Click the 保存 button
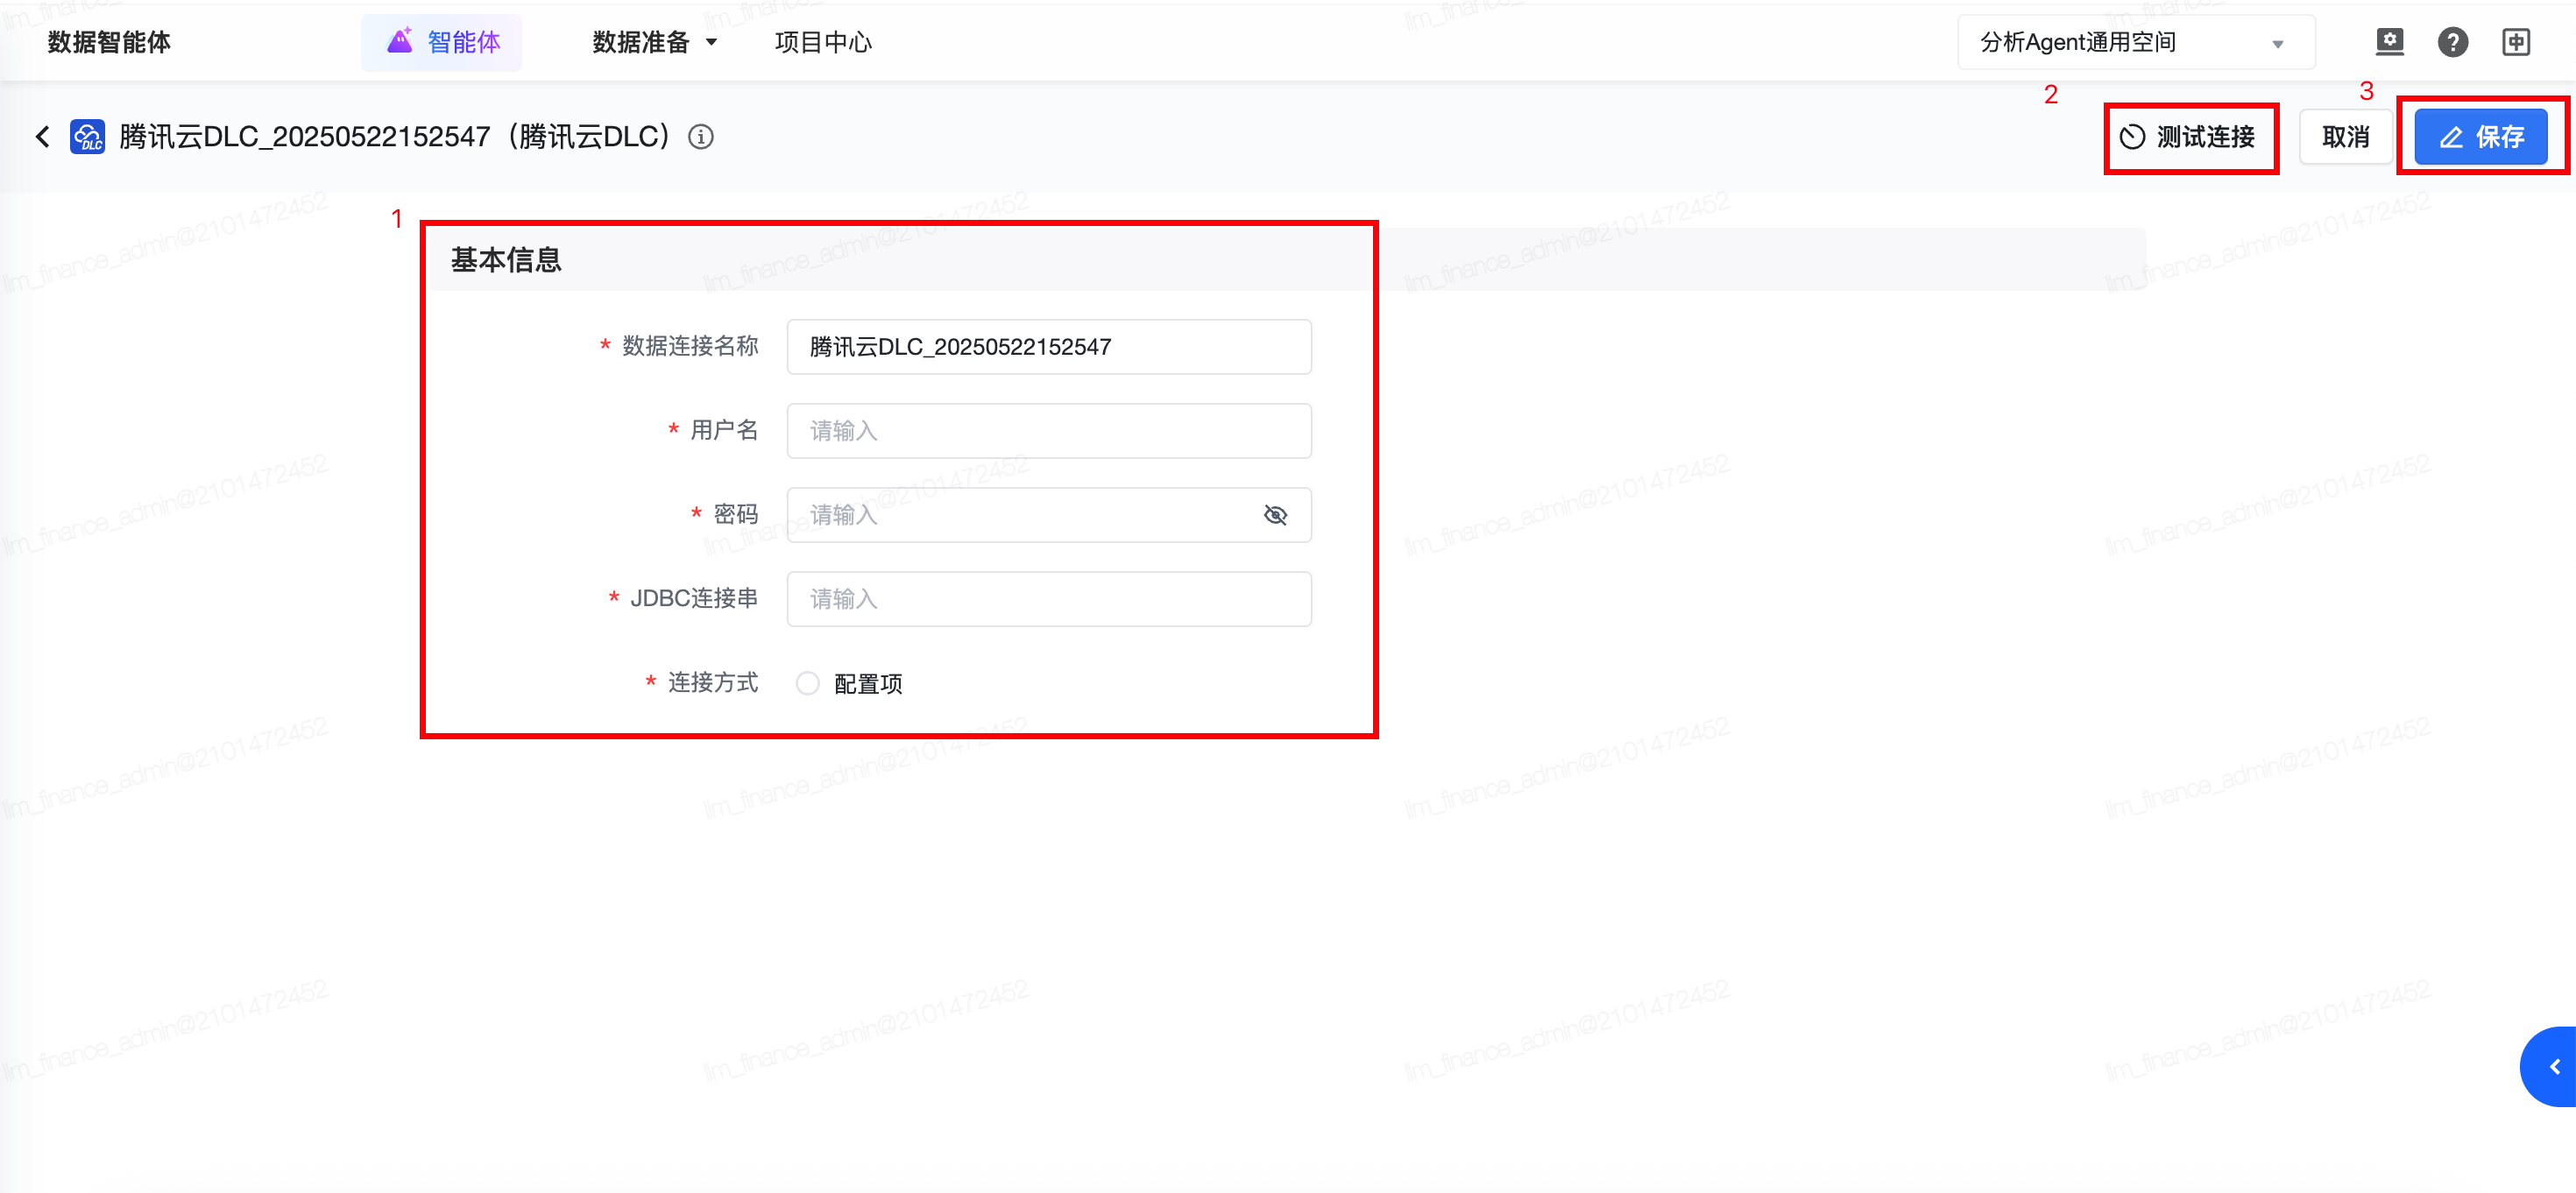 pos(2481,137)
